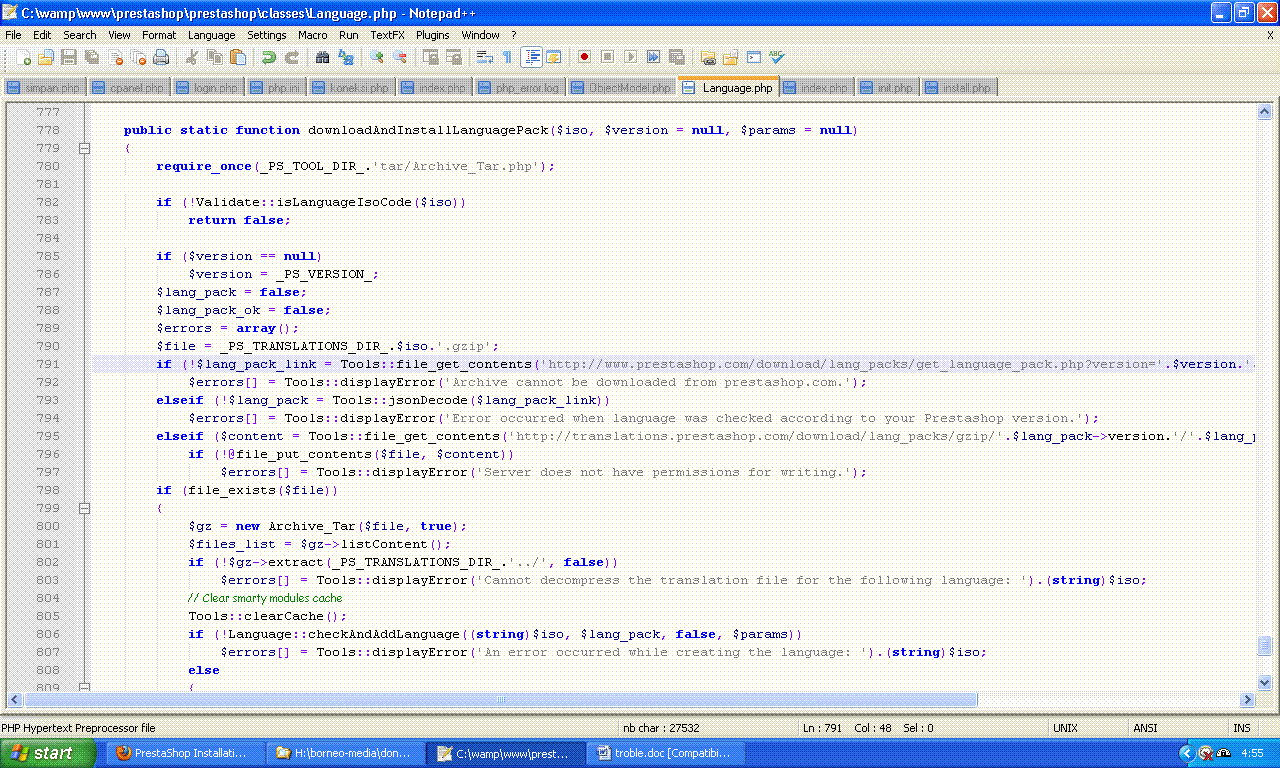Click the Paste toolbar icon
The image size is (1280, 768).
[x=238, y=58]
